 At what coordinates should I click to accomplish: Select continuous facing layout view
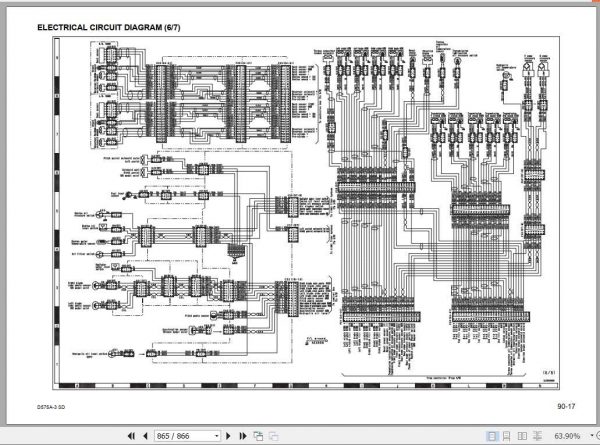click(537, 436)
